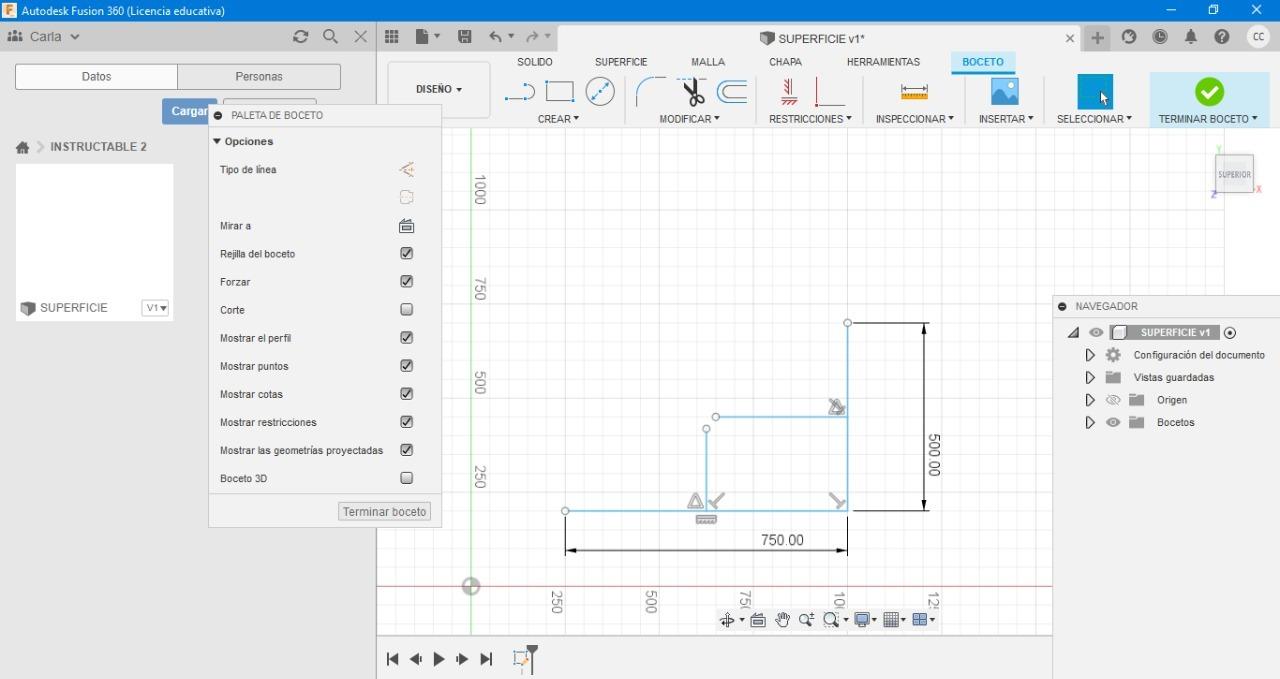
Task: Switch to the HERRAMIENTAS tab
Action: coord(883,62)
